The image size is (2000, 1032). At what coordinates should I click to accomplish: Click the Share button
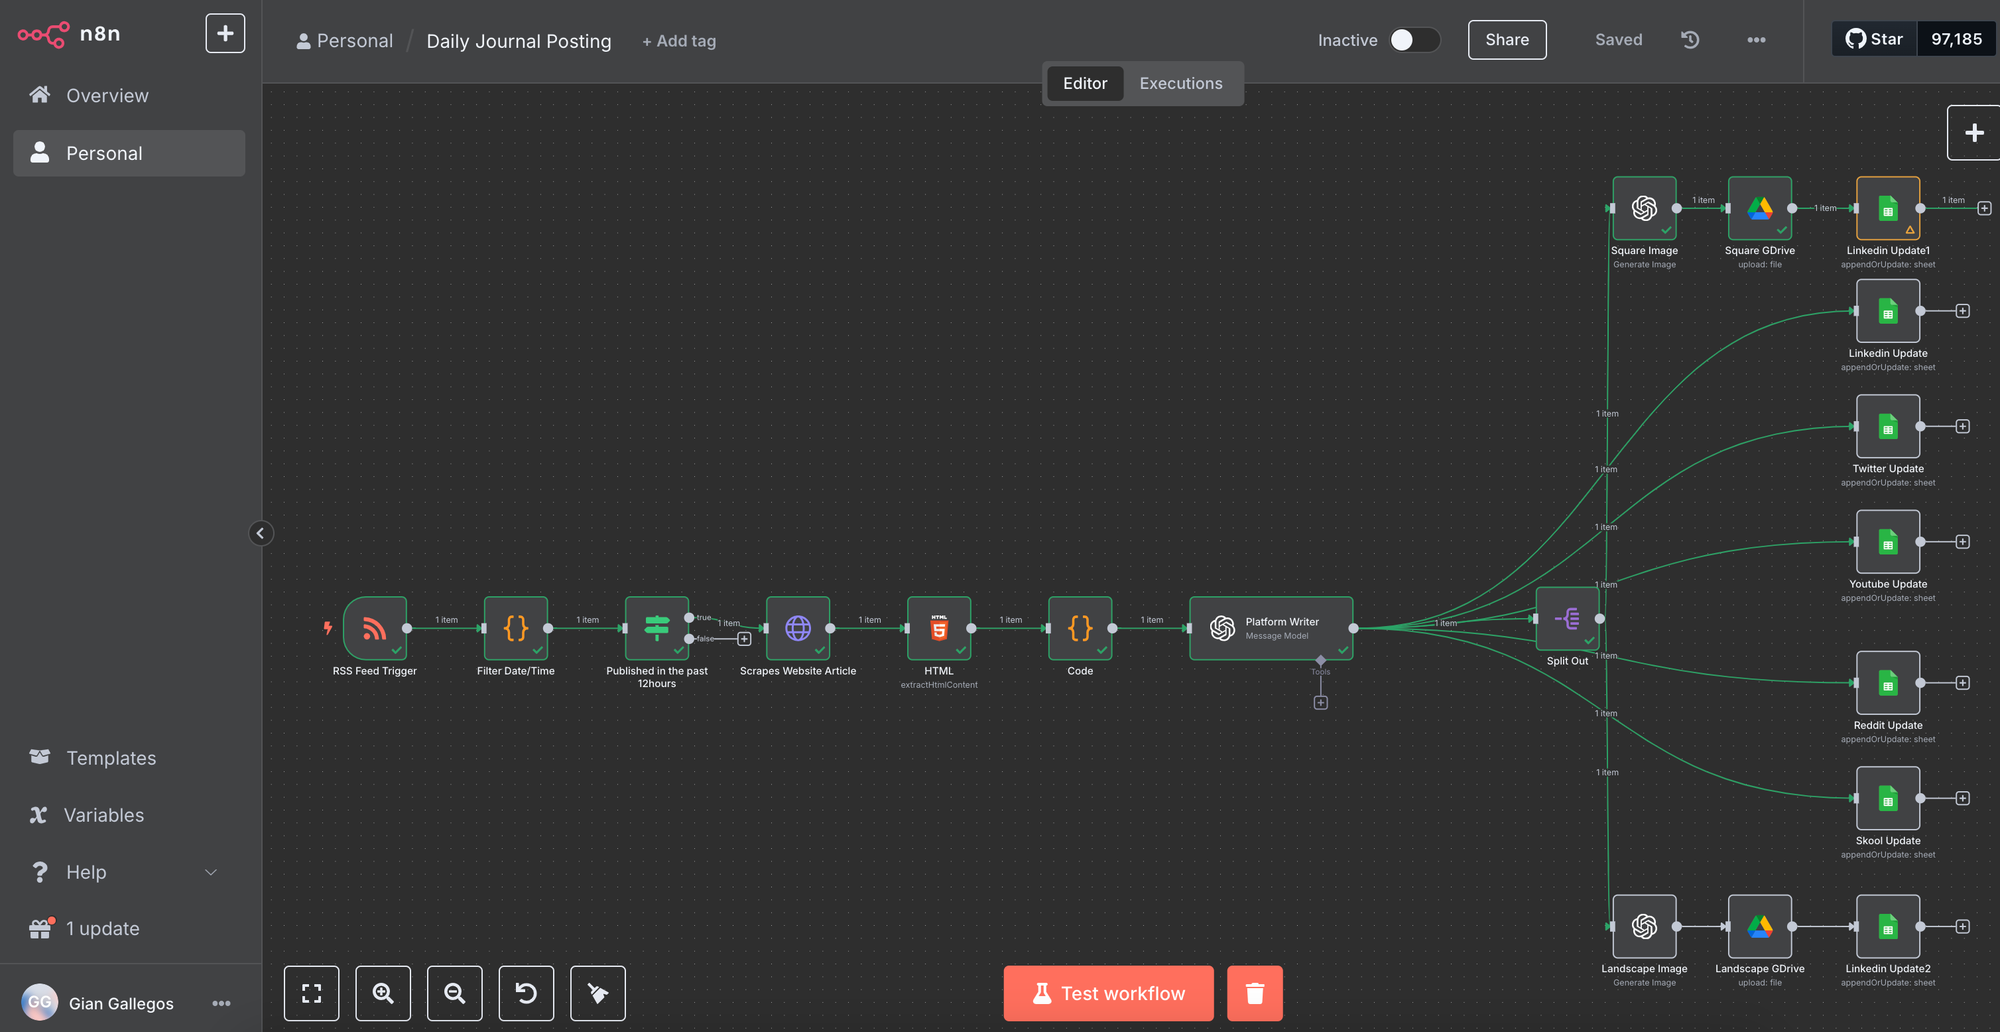[x=1507, y=40]
